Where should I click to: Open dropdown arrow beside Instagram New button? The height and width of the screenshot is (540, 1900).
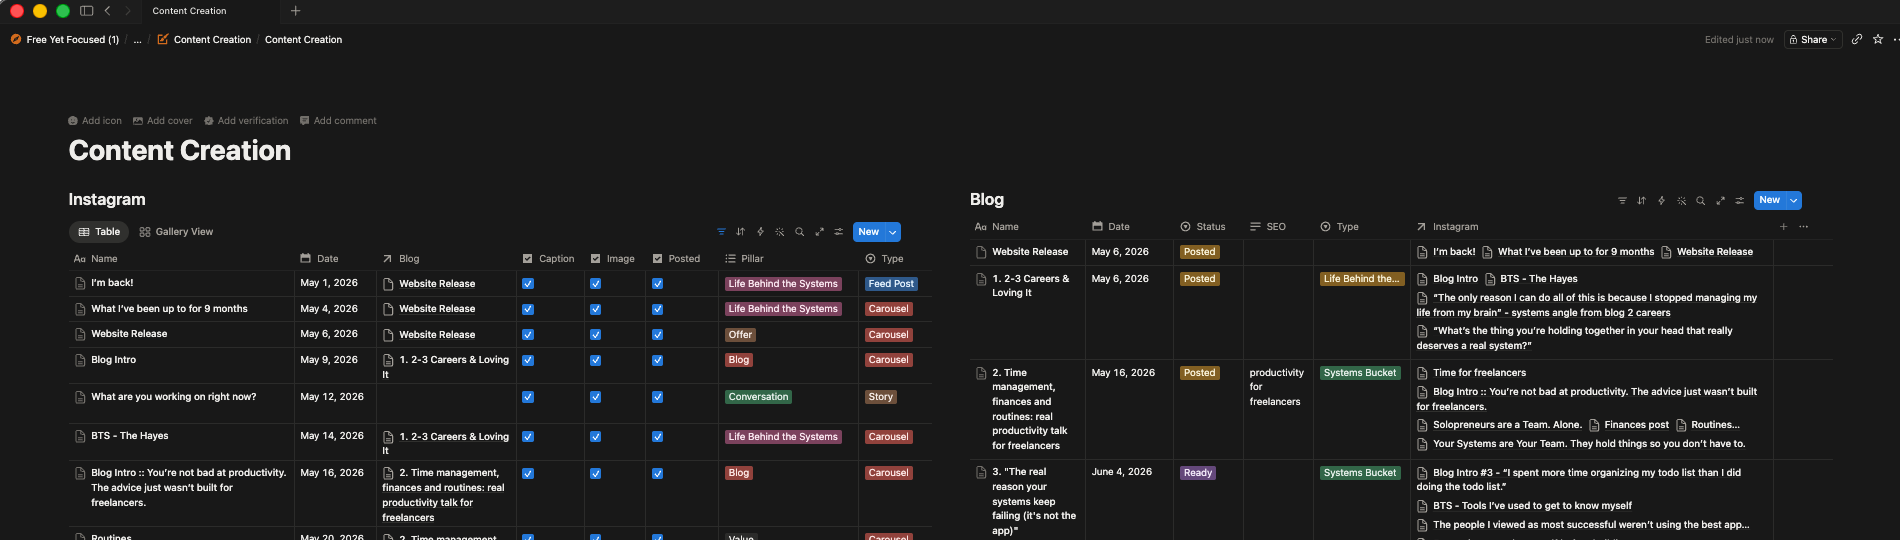click(892, 232)
